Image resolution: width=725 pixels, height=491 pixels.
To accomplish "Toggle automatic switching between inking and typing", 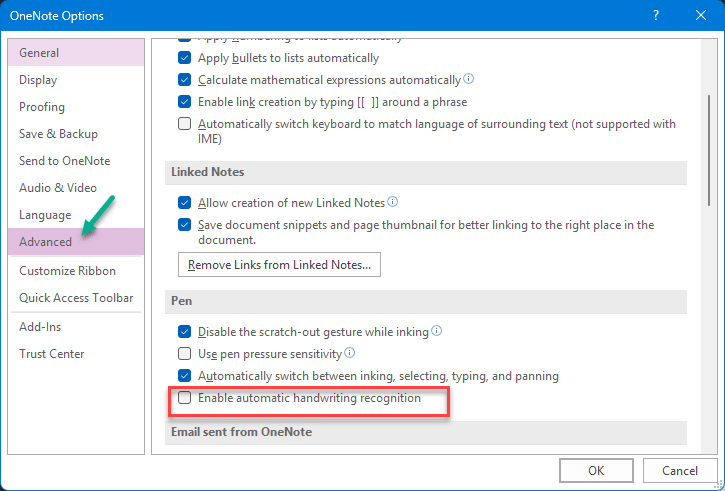I will click(184, 375).
